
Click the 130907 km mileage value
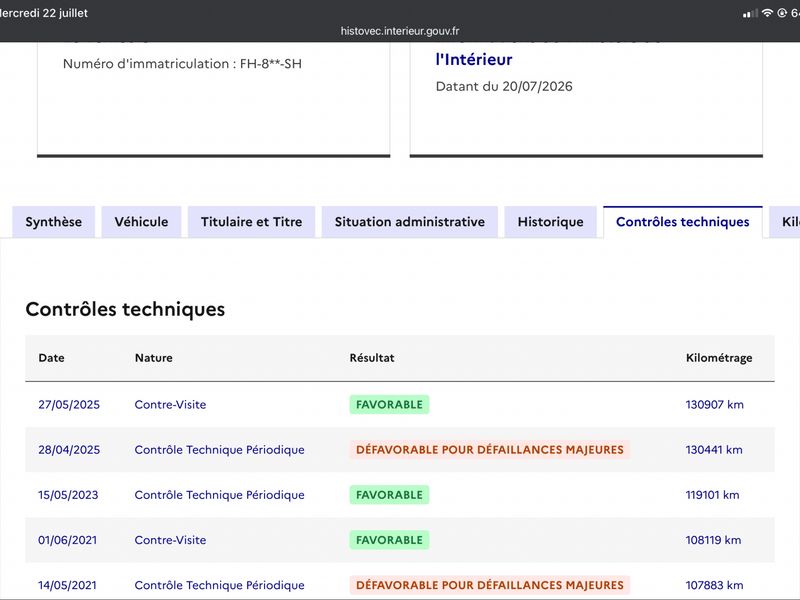click(x=715, y=405)
